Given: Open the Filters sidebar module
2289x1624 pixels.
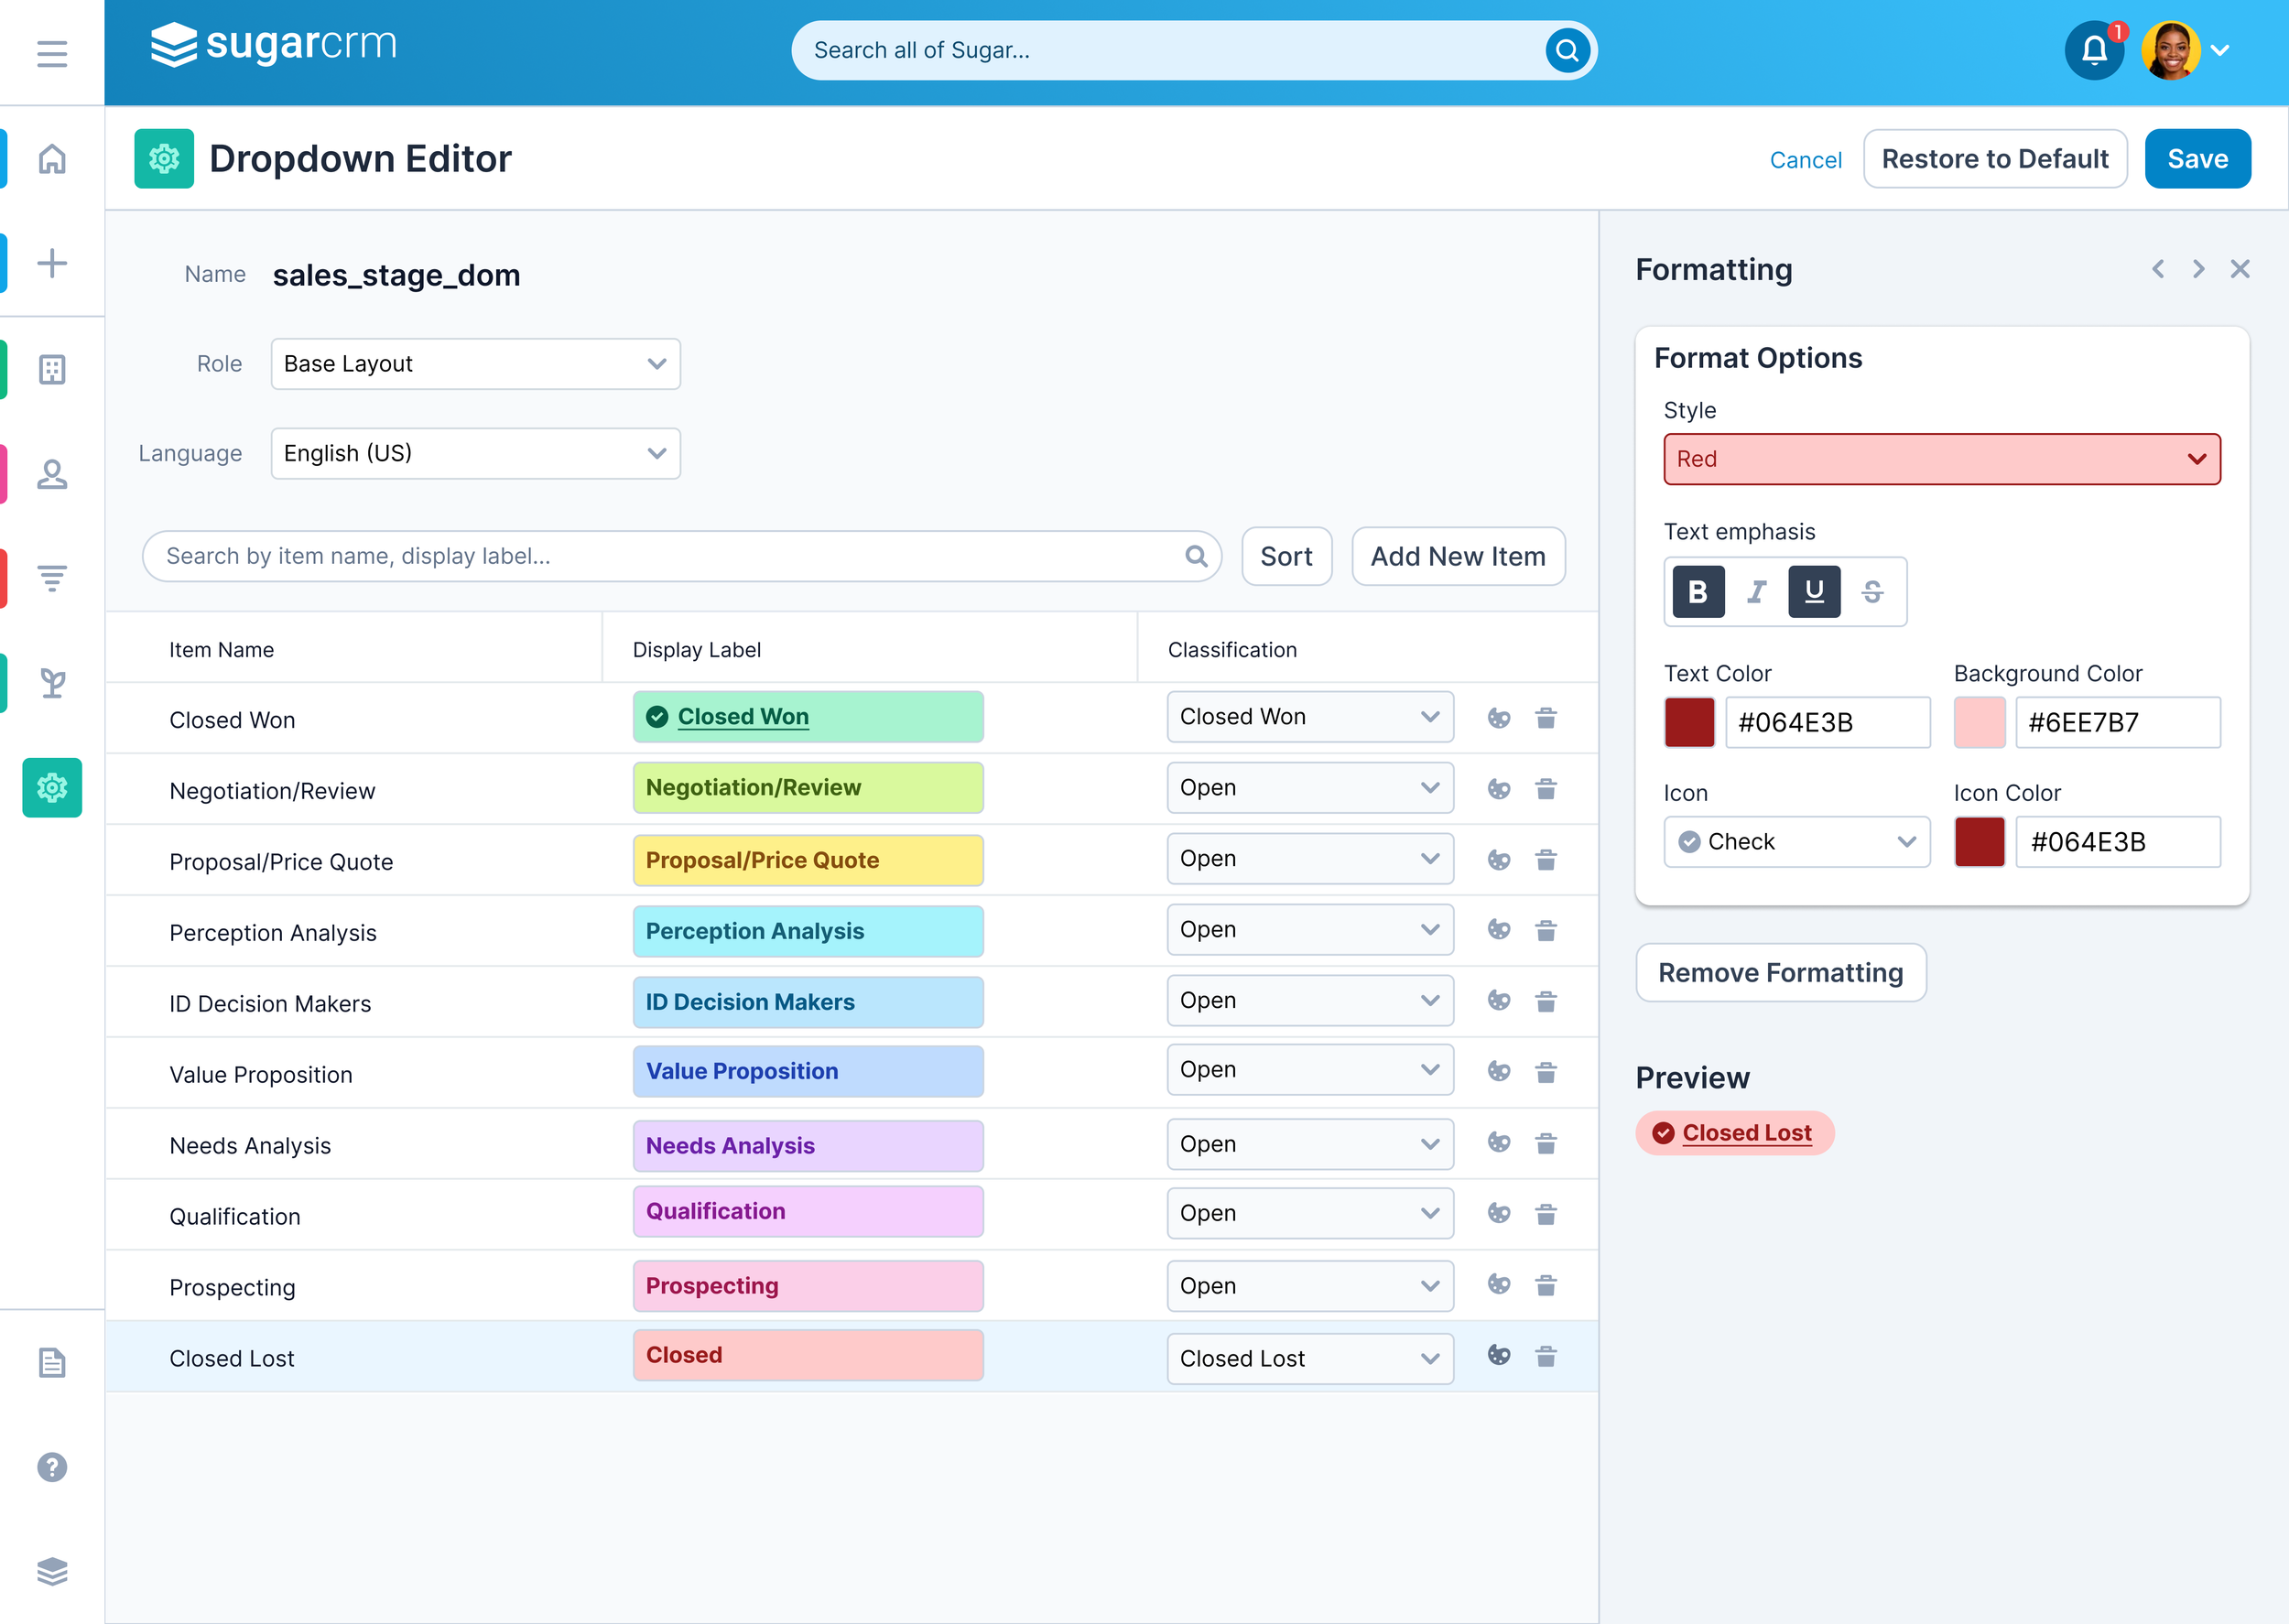Looking at the screenshot, I should pos(52,578).
